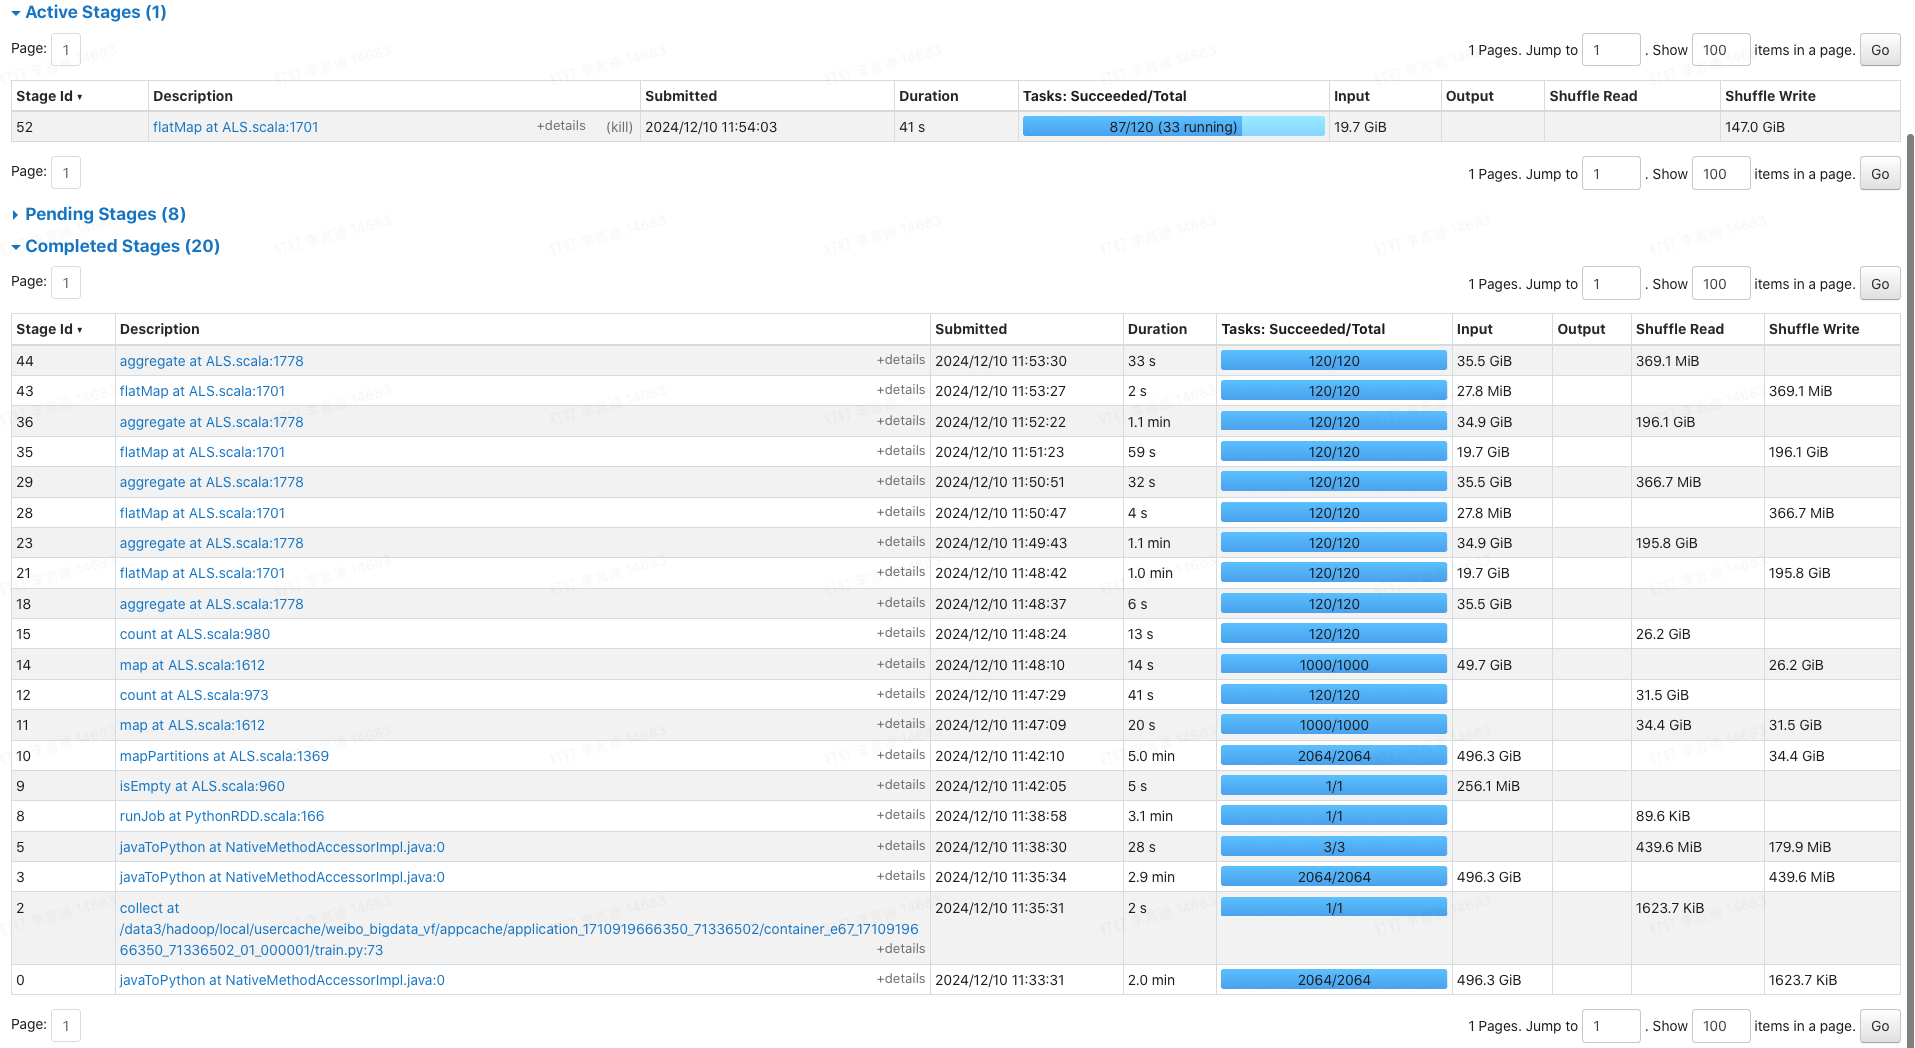This screenshot has width=1915, height=1048.
Task: Kill active stage 52
Action: point(619,127)
